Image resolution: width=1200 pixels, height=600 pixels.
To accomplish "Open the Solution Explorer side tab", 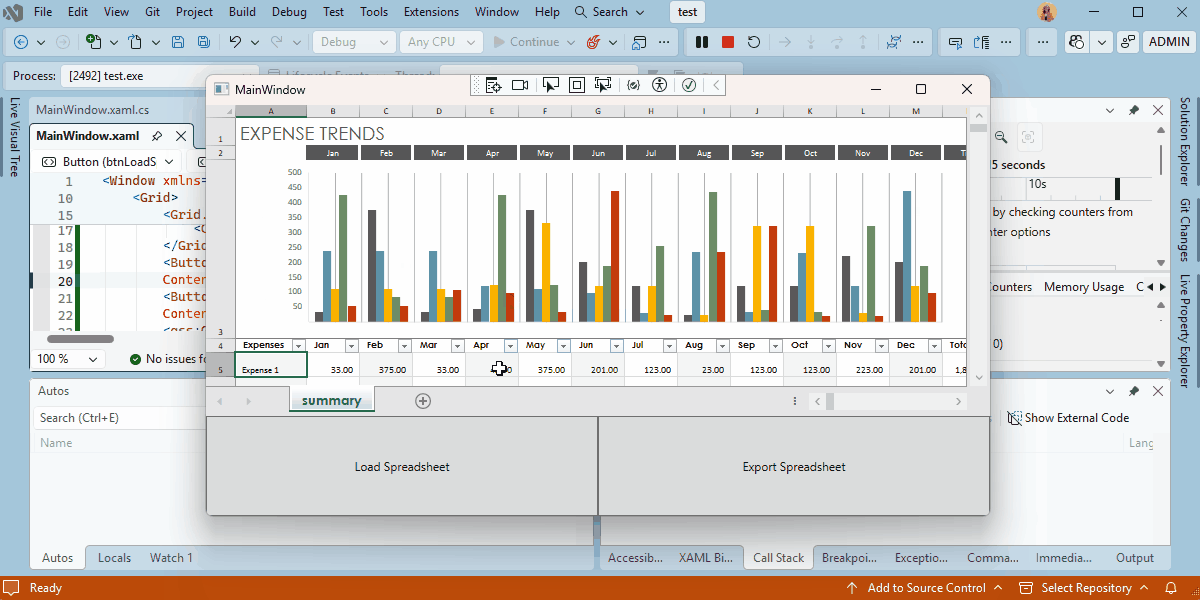I will coord(1185,142).
